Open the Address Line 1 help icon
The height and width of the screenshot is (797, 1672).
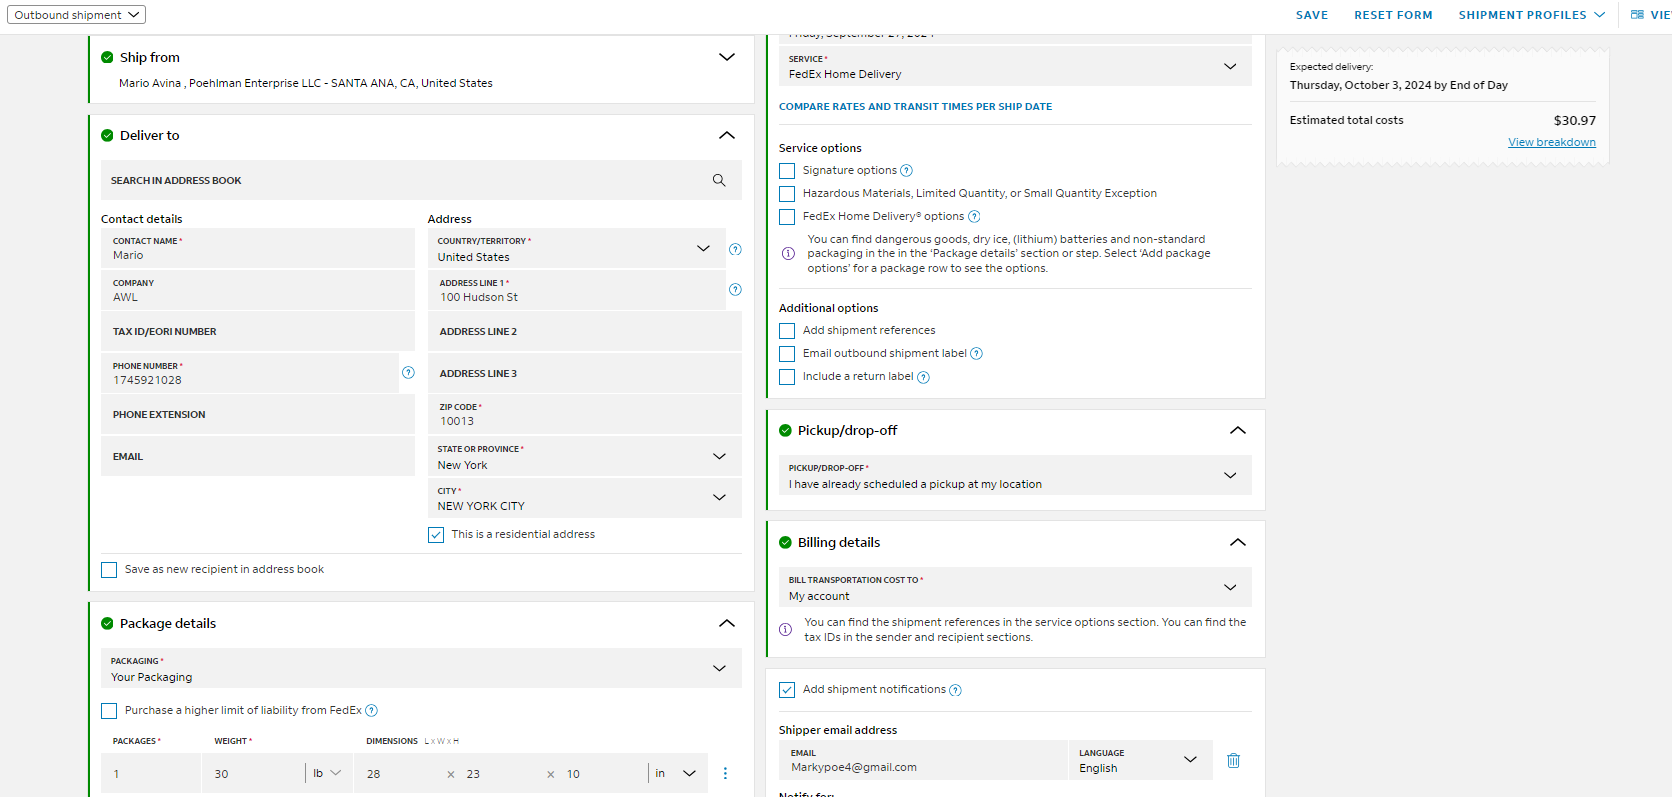point(735,289)
